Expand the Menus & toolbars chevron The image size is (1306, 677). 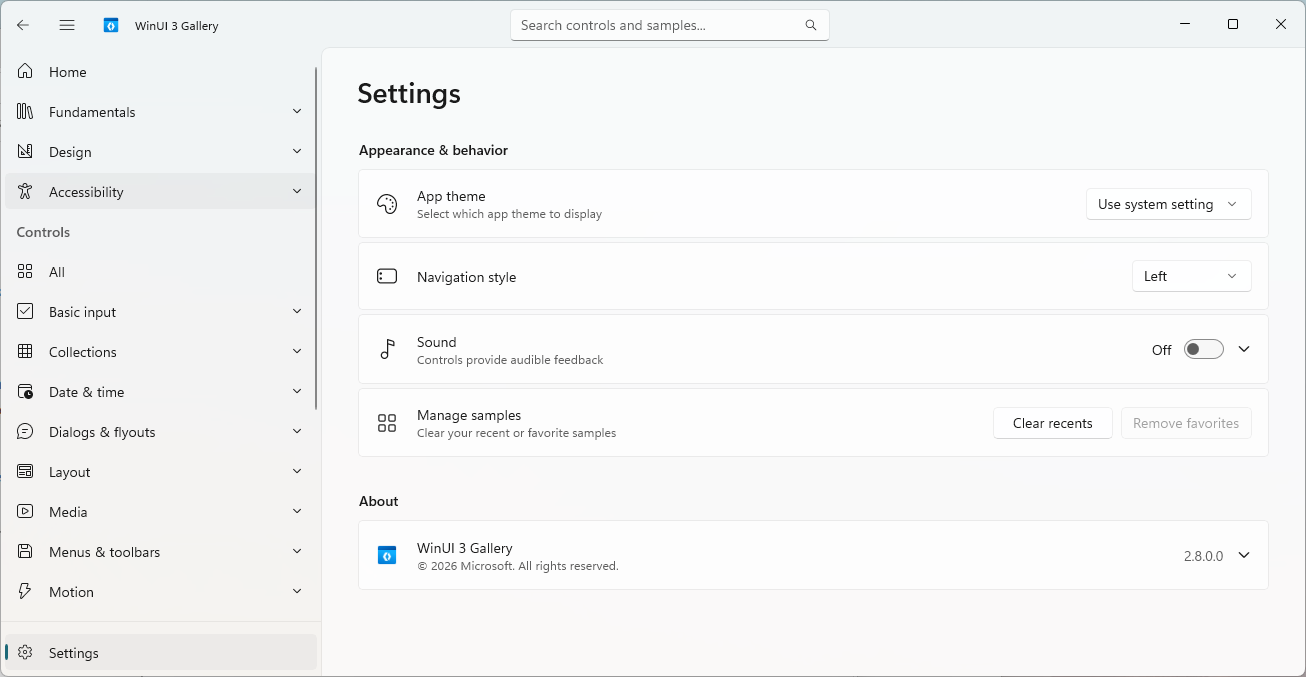point(297,551)
